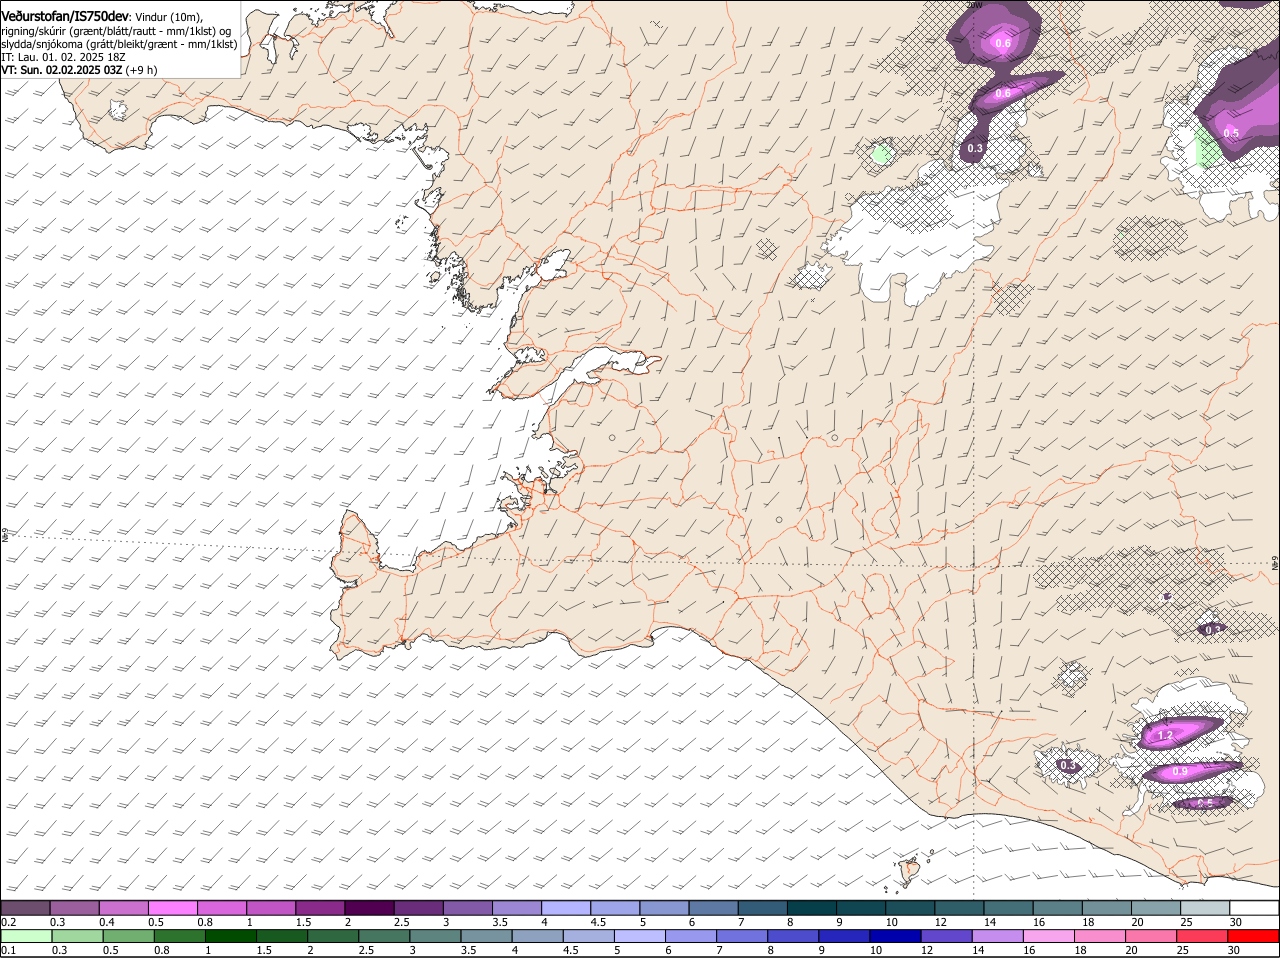Click top legend swatch between 6 and 7
The image size is (1280, 958).
pos(714,908)
